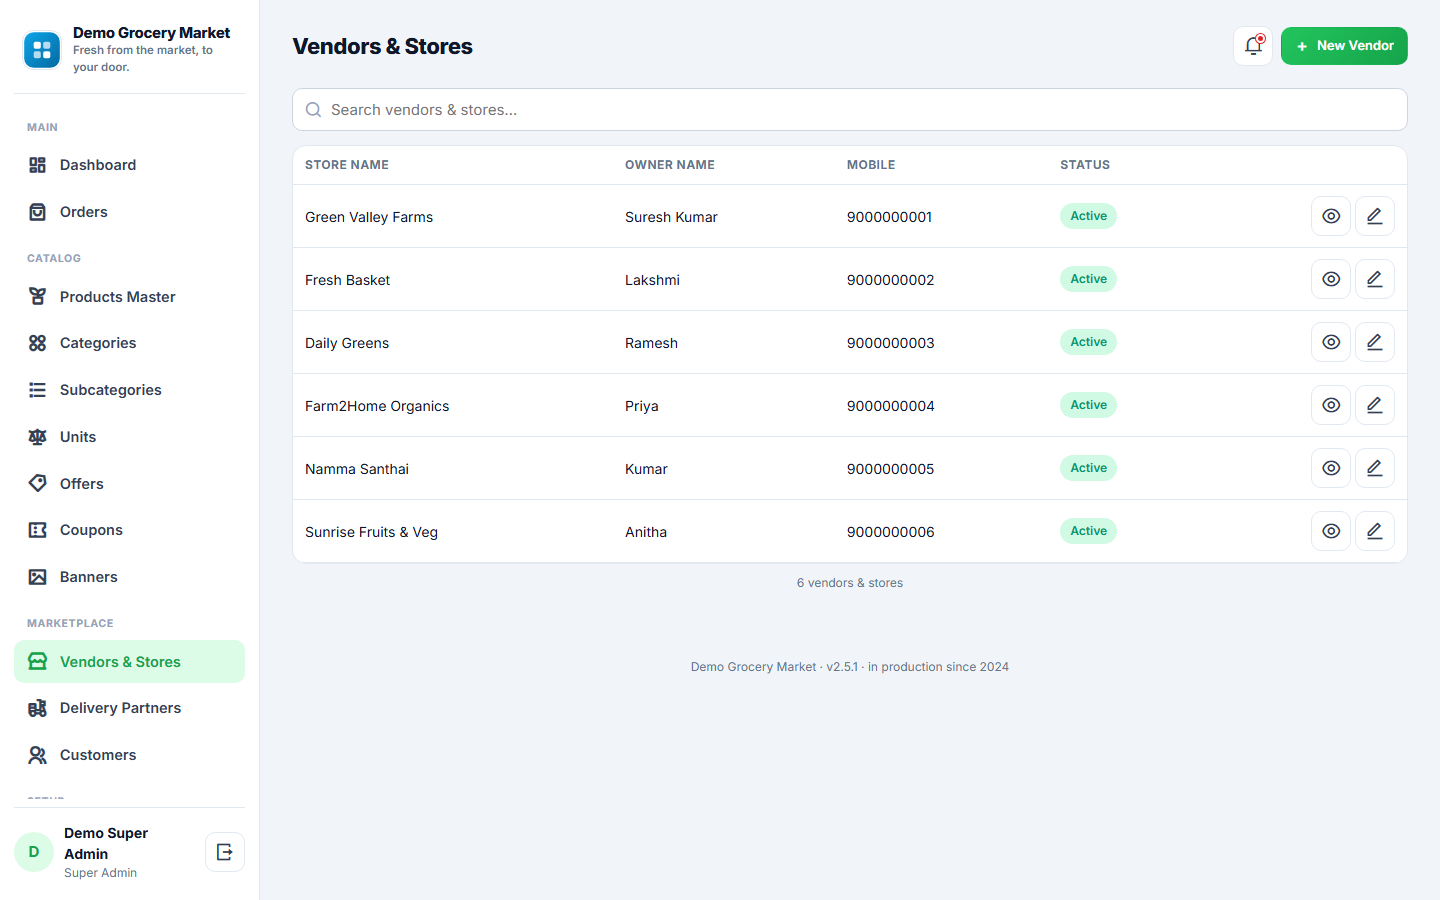Viewport: 1440px width, 900px height.
Task: Click Namma Santhai store name
Action: [x=357, y=469]
